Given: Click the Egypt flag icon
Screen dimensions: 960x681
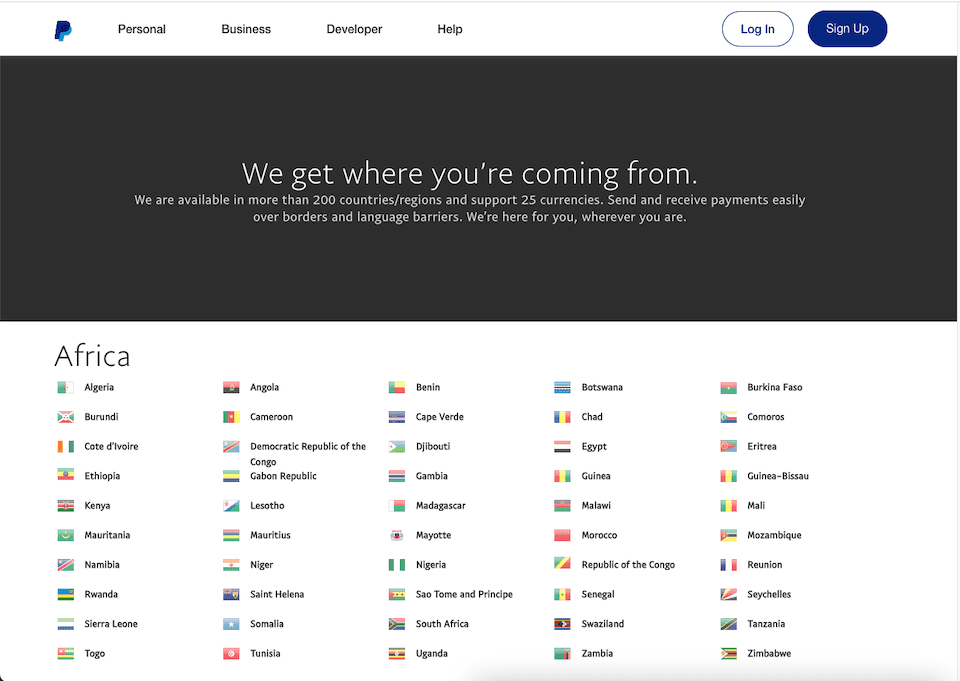Looking at the screenshot, I should pyautogui.click(x=561, y=446).
